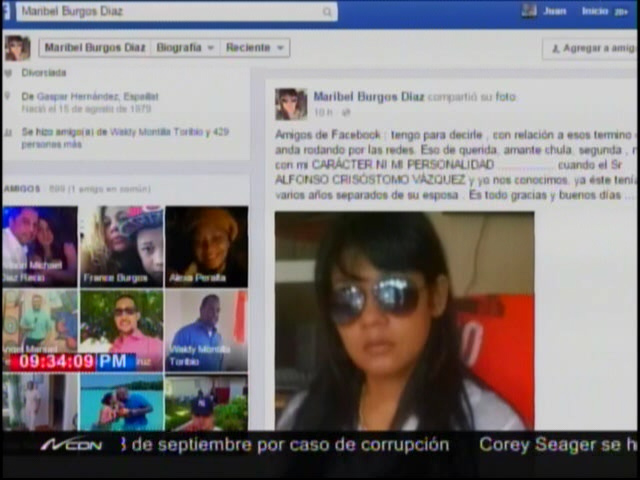Viewport: 640px width, 480px height.
Task: Click Juan's profile picture in top bar
Action: (529, 11)
